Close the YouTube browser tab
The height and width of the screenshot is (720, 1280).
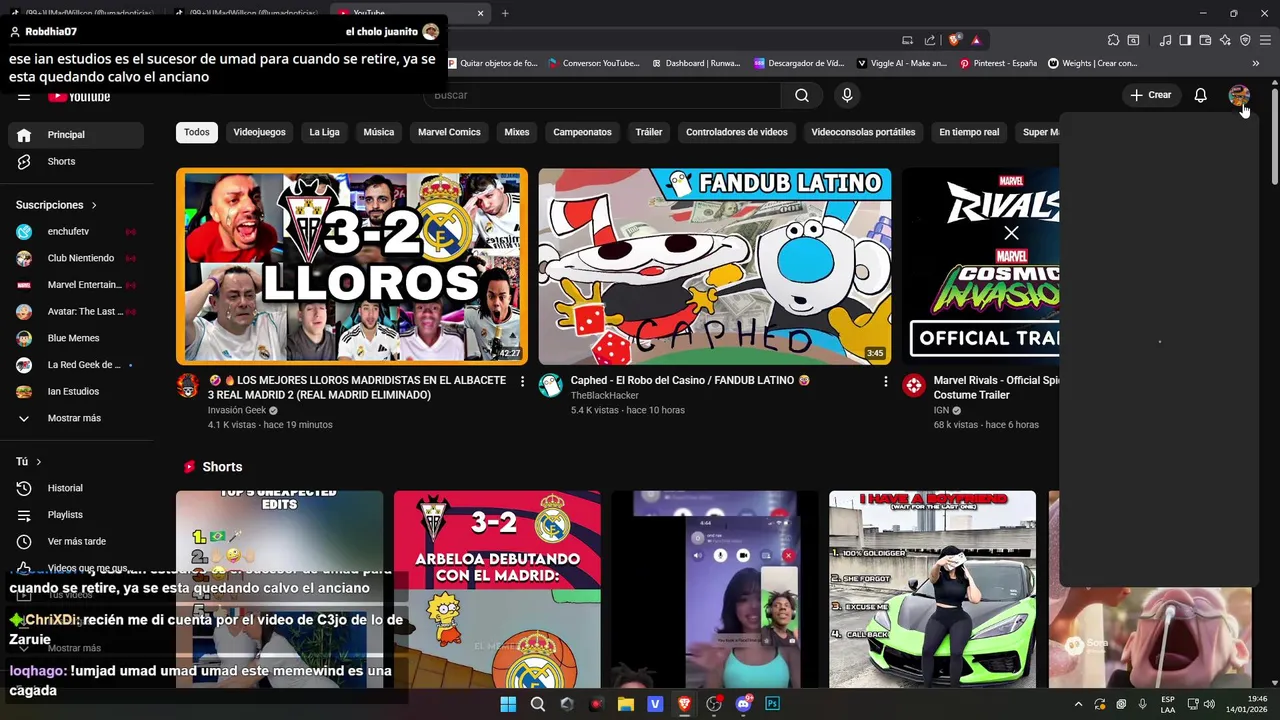pyautogui.click(x=480, y=13)
